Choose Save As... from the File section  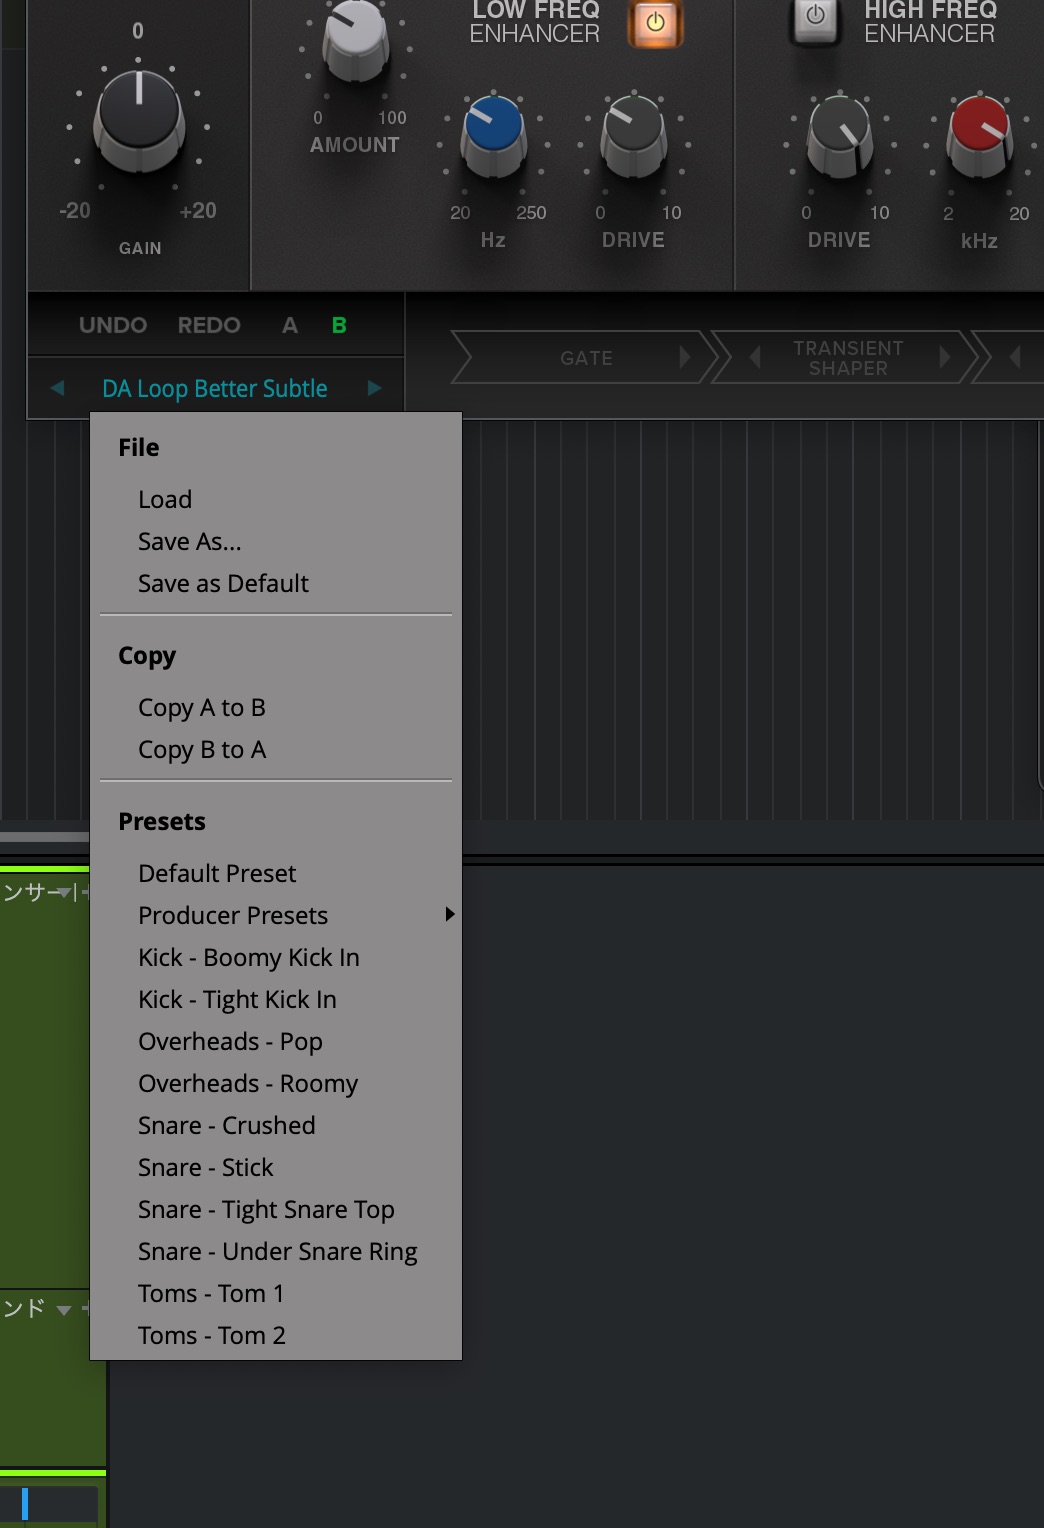coord(189,541)
